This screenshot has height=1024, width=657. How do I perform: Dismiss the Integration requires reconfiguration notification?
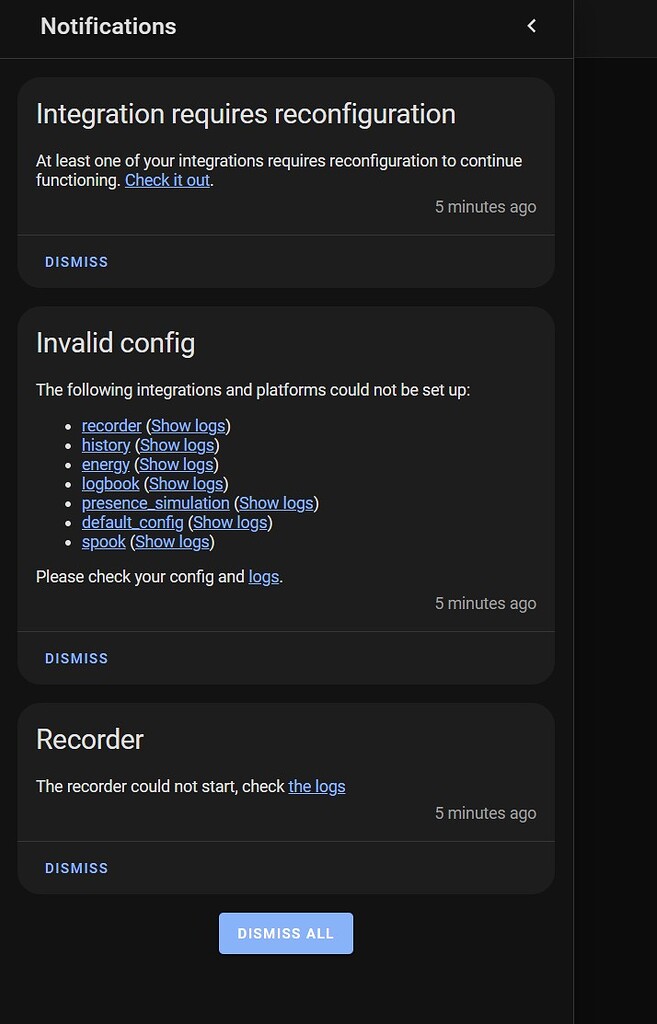tap(76, 261)
